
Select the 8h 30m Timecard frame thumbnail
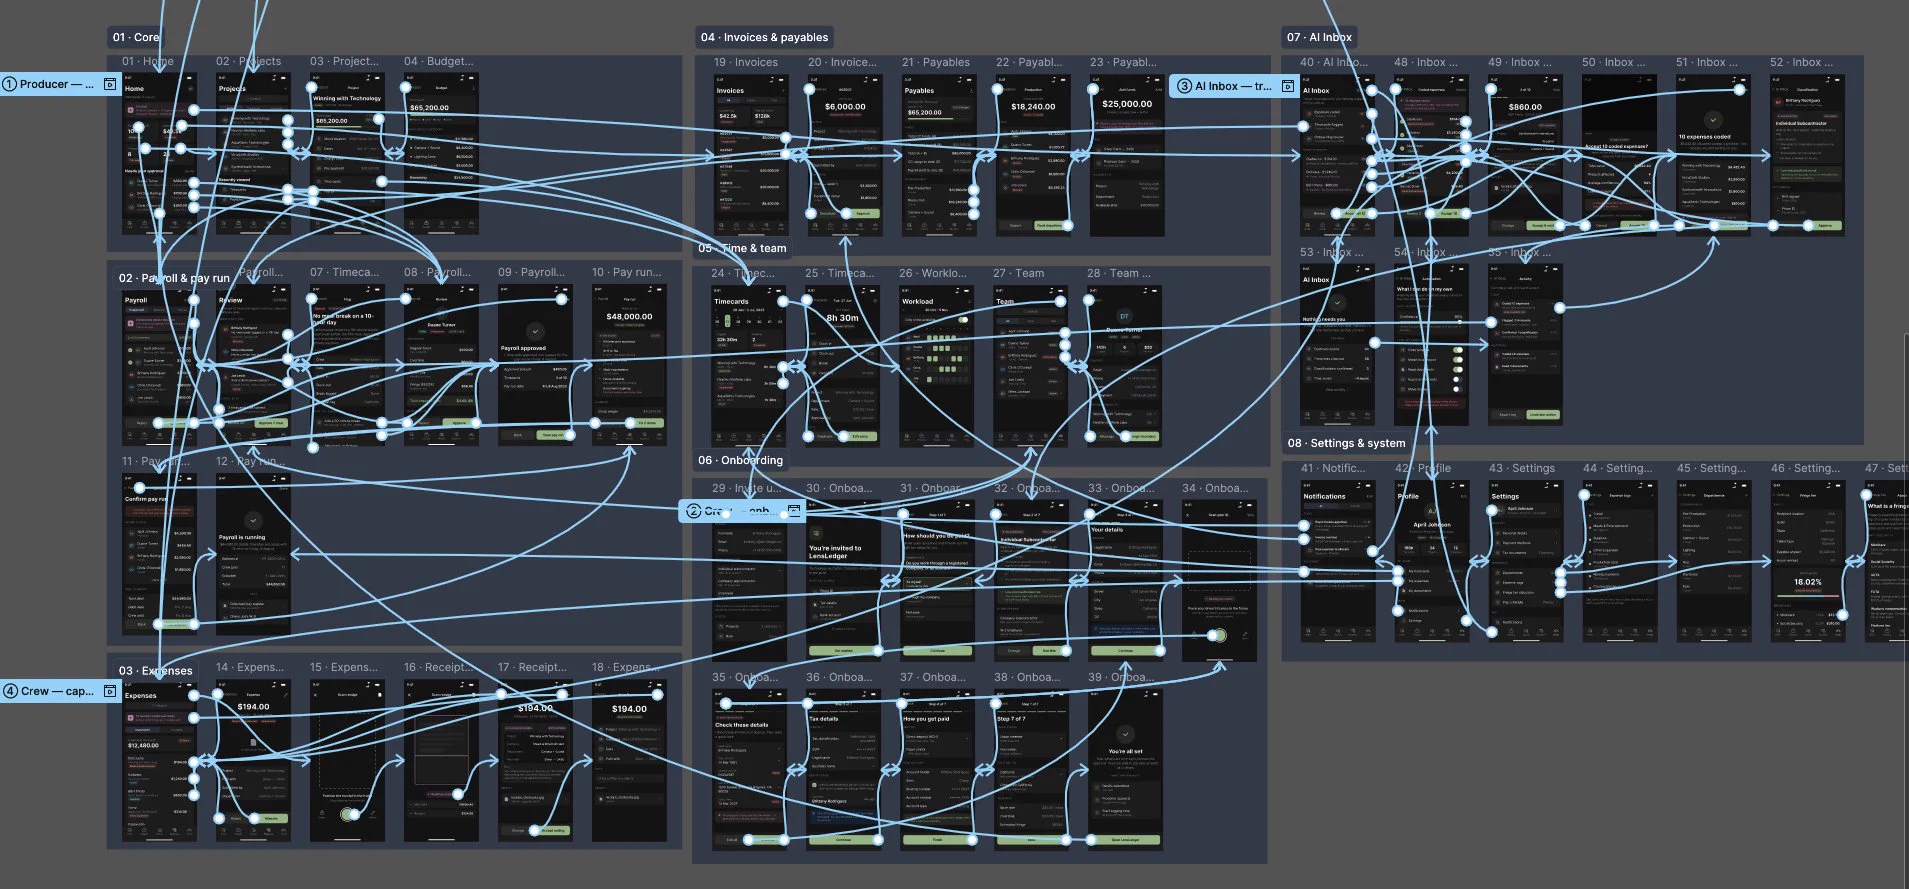(843, 366)
